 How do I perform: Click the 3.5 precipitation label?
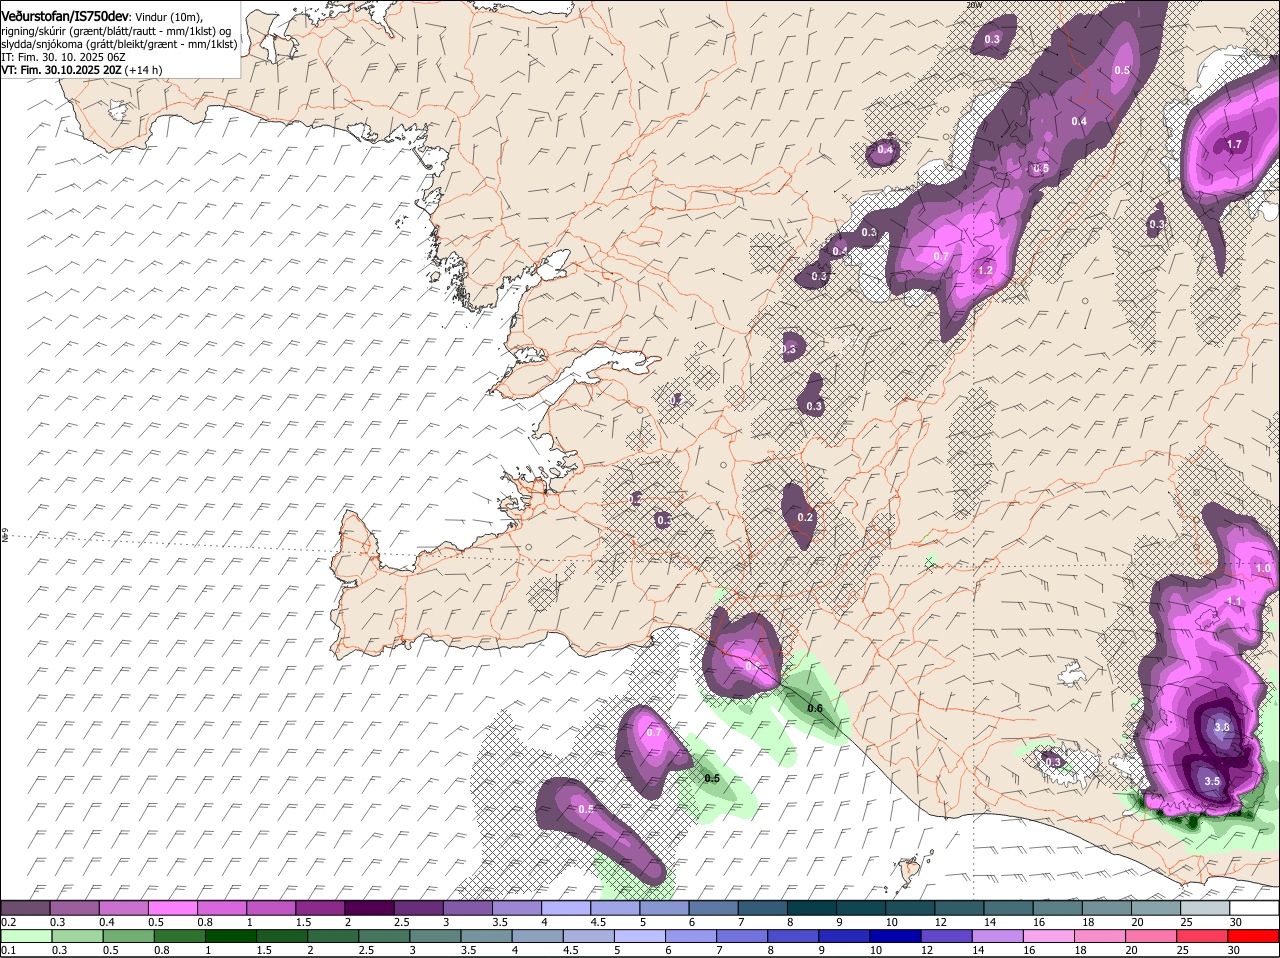(1212, 781)
